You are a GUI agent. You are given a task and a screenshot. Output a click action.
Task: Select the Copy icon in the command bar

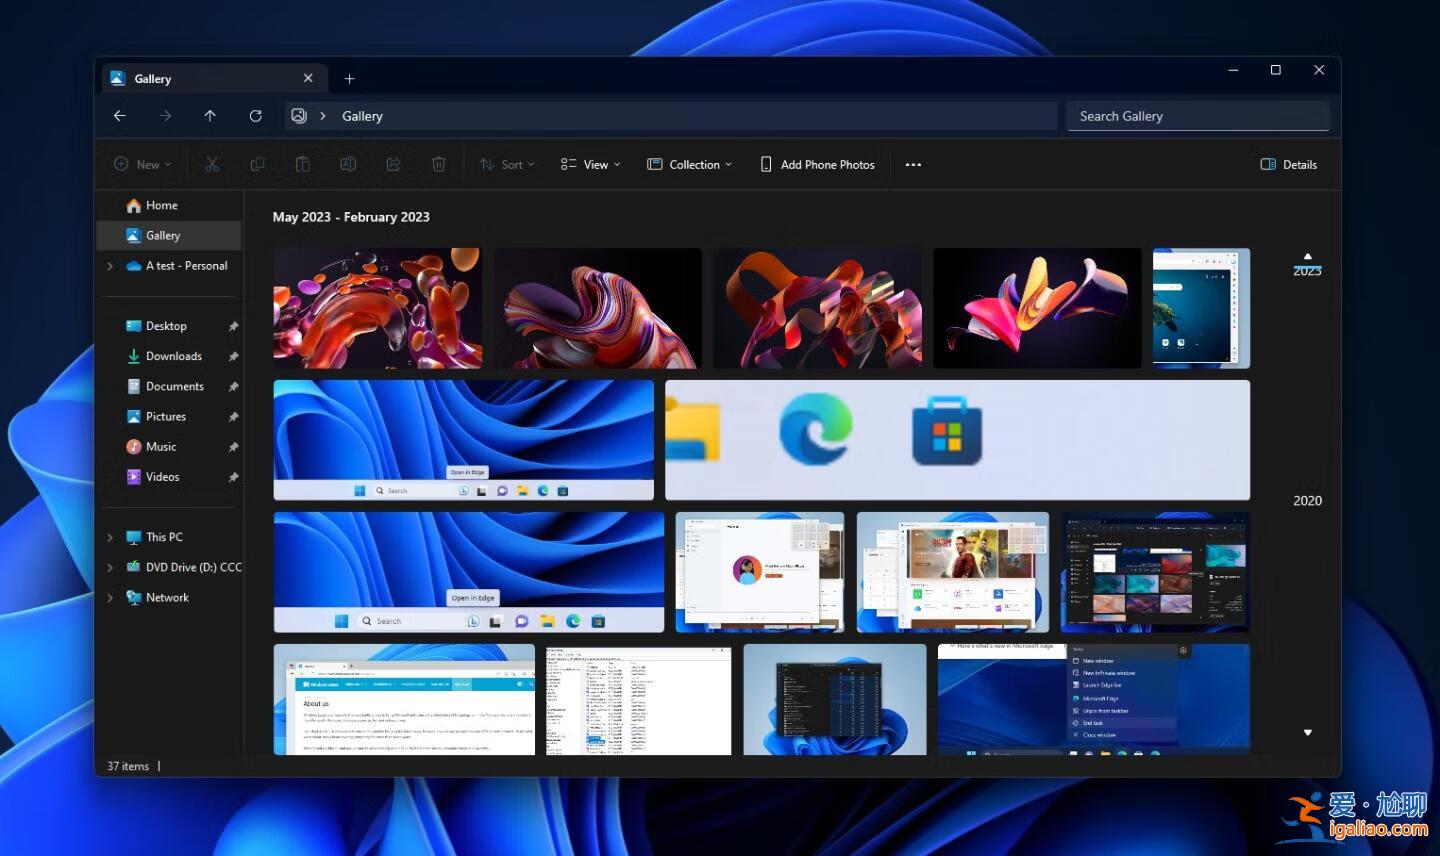[257, 164]
